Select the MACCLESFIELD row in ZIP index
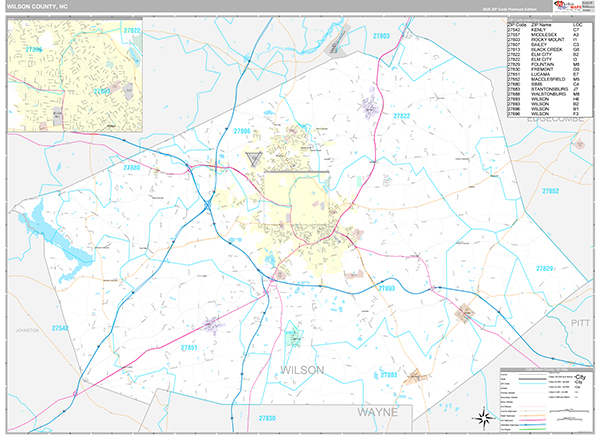 point(545,79)
